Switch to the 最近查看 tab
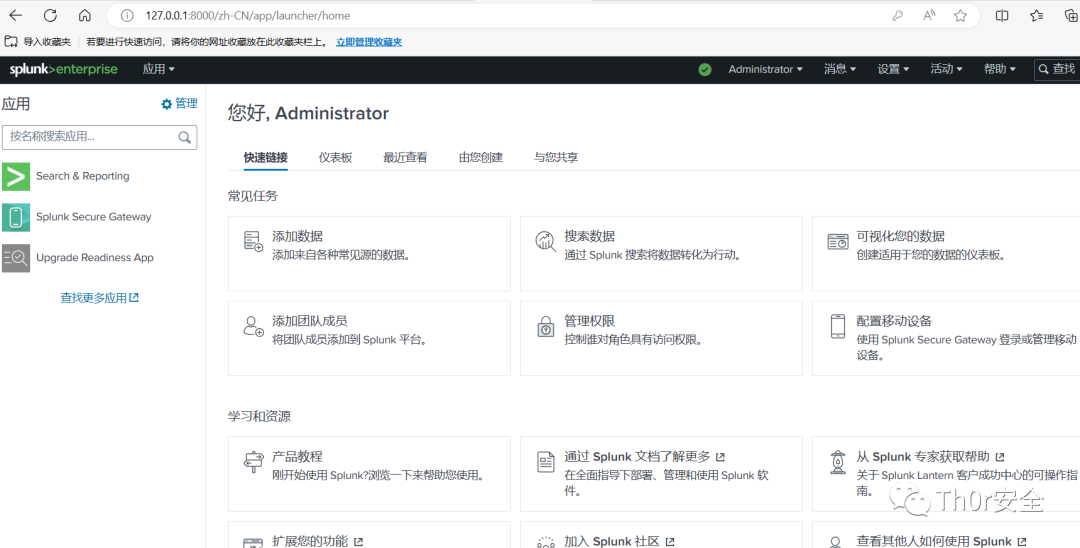 pyautogui.click(x=405, y=158)
